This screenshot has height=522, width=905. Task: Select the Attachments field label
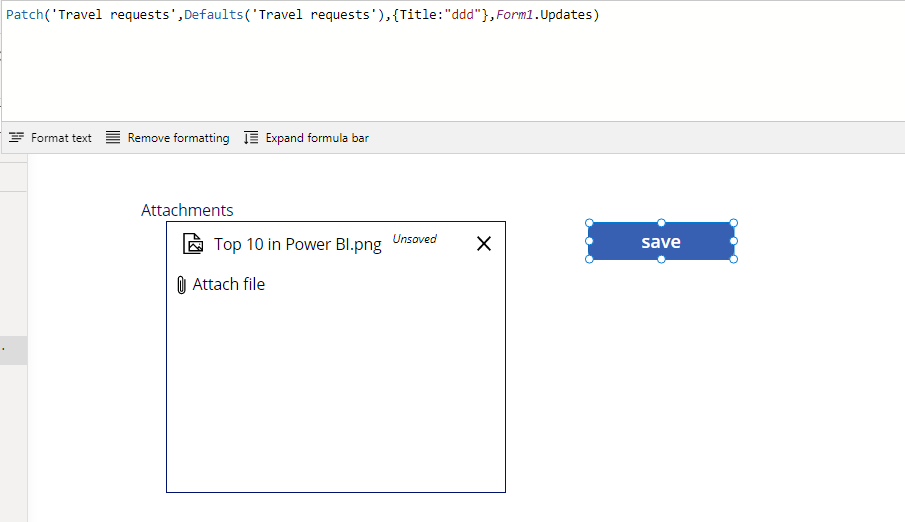point(187,210)
